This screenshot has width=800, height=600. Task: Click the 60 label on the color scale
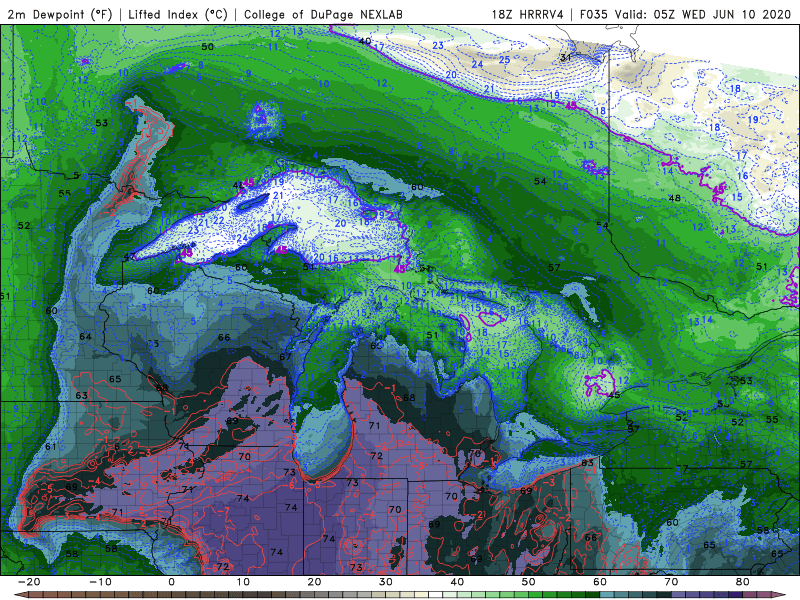(600, 582)
